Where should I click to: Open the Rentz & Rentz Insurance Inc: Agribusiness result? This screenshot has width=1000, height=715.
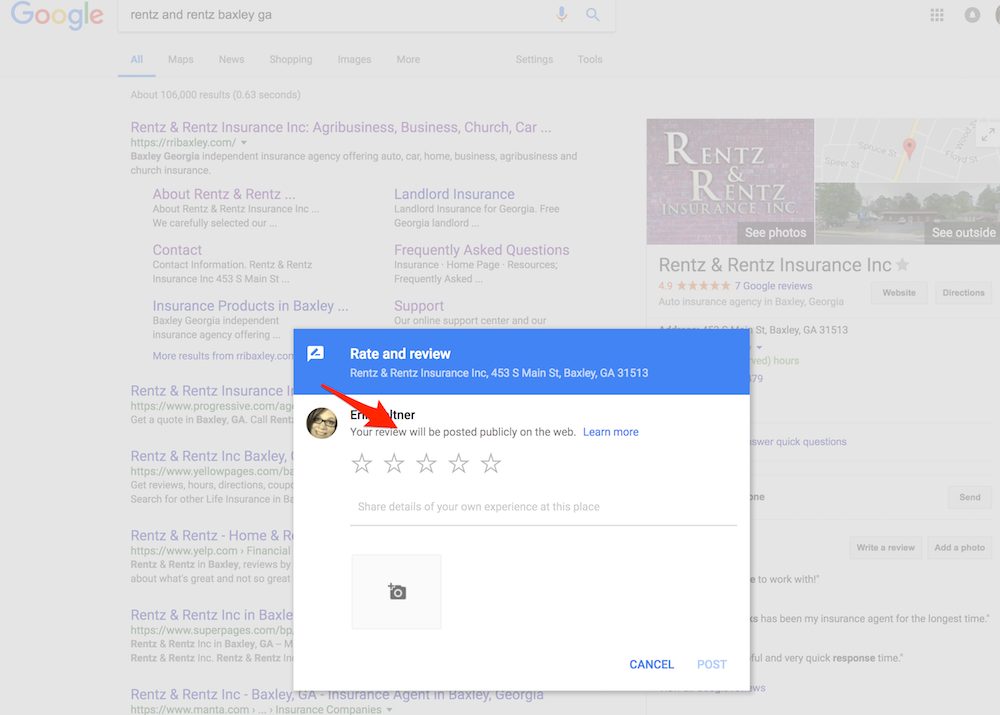(341, 128)
